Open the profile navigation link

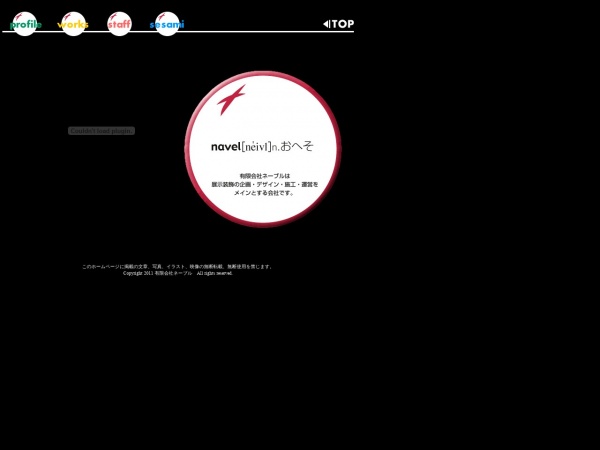pos(25,24)
